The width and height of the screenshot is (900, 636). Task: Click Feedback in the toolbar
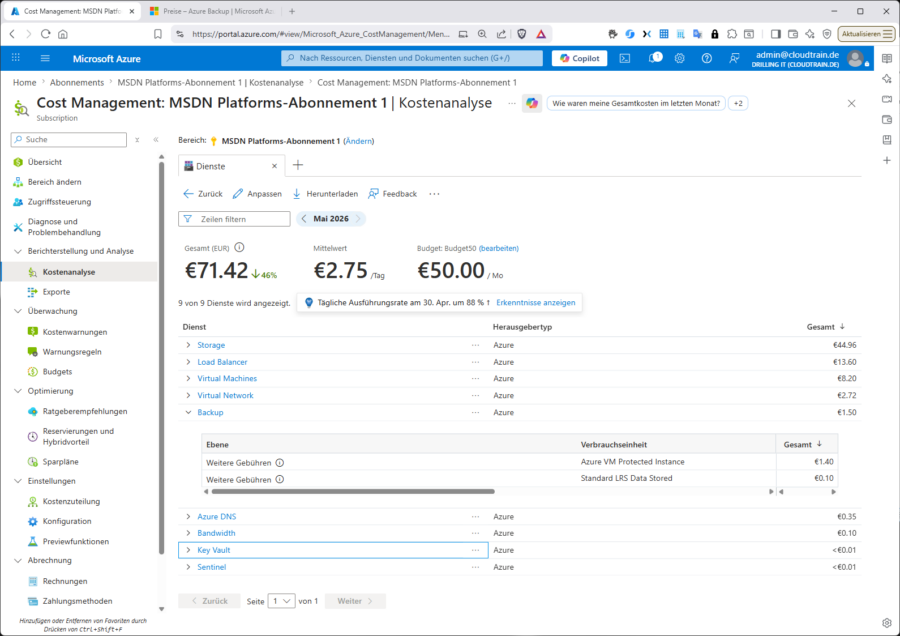(393, 194)
